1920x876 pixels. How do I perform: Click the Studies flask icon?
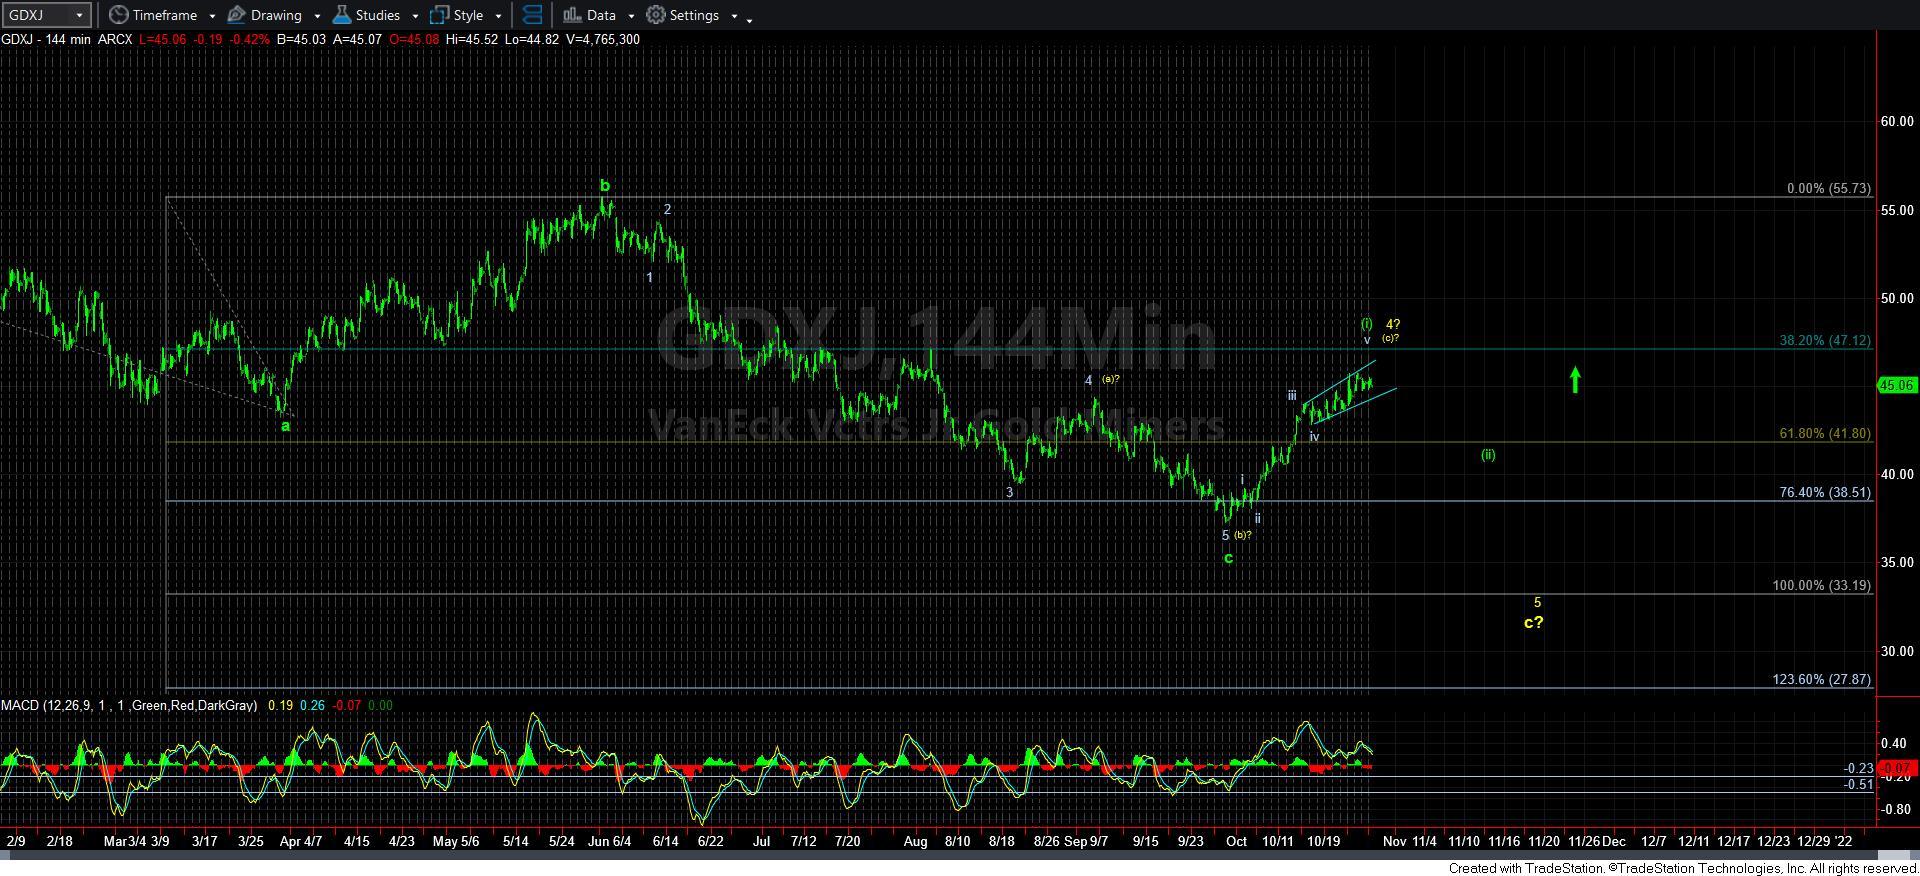point(341,15)
